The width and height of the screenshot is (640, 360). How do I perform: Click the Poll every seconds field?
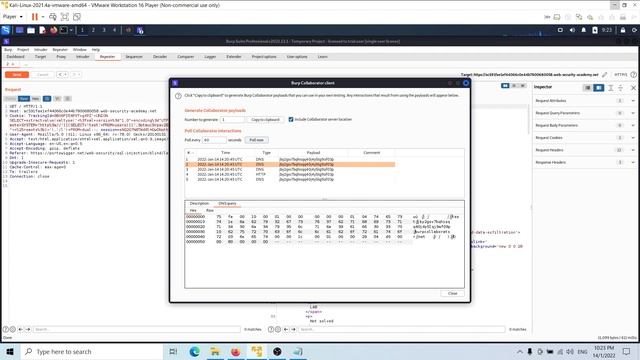tap(214, 140)
